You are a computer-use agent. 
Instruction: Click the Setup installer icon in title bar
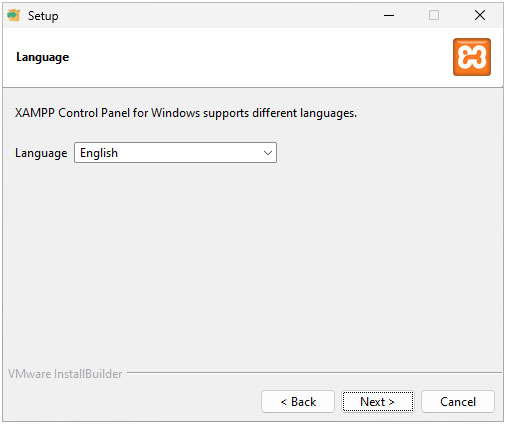click(x=14, y=15)
